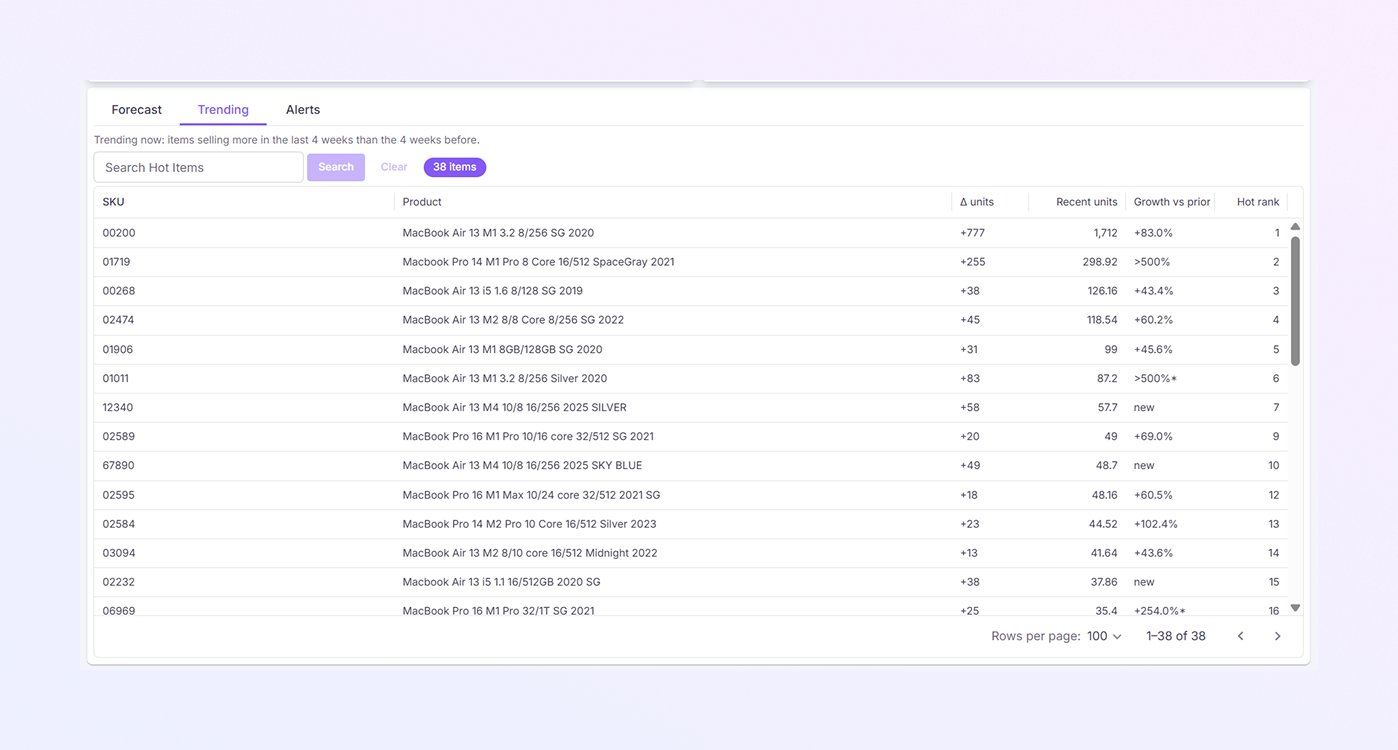Select SKU 03094 cell
The image size is (1398, 750).
point(244,553)
